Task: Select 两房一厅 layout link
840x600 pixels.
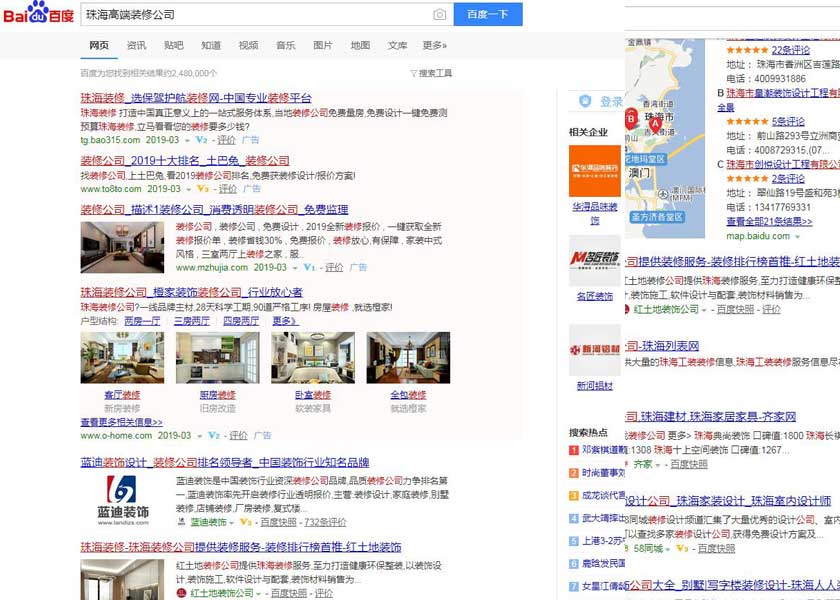Action: (x=142, y=321)
